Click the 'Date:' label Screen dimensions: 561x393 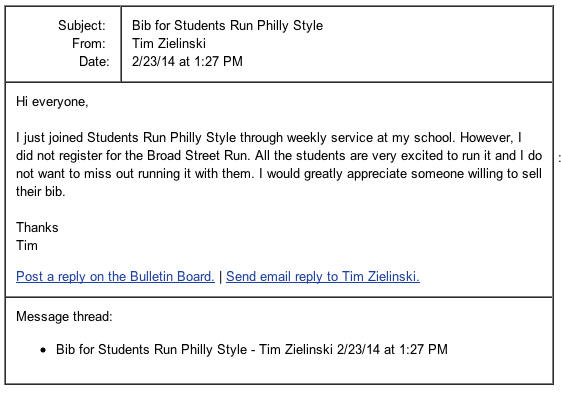click(x=94, y=61)
